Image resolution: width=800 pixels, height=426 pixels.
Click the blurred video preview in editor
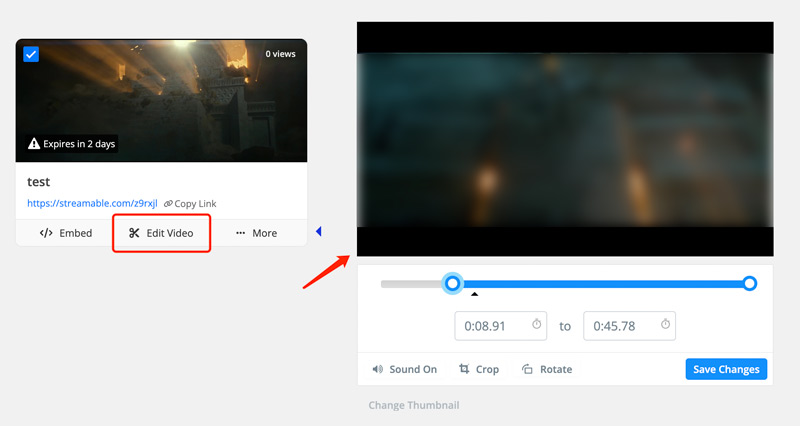[565, 139]
